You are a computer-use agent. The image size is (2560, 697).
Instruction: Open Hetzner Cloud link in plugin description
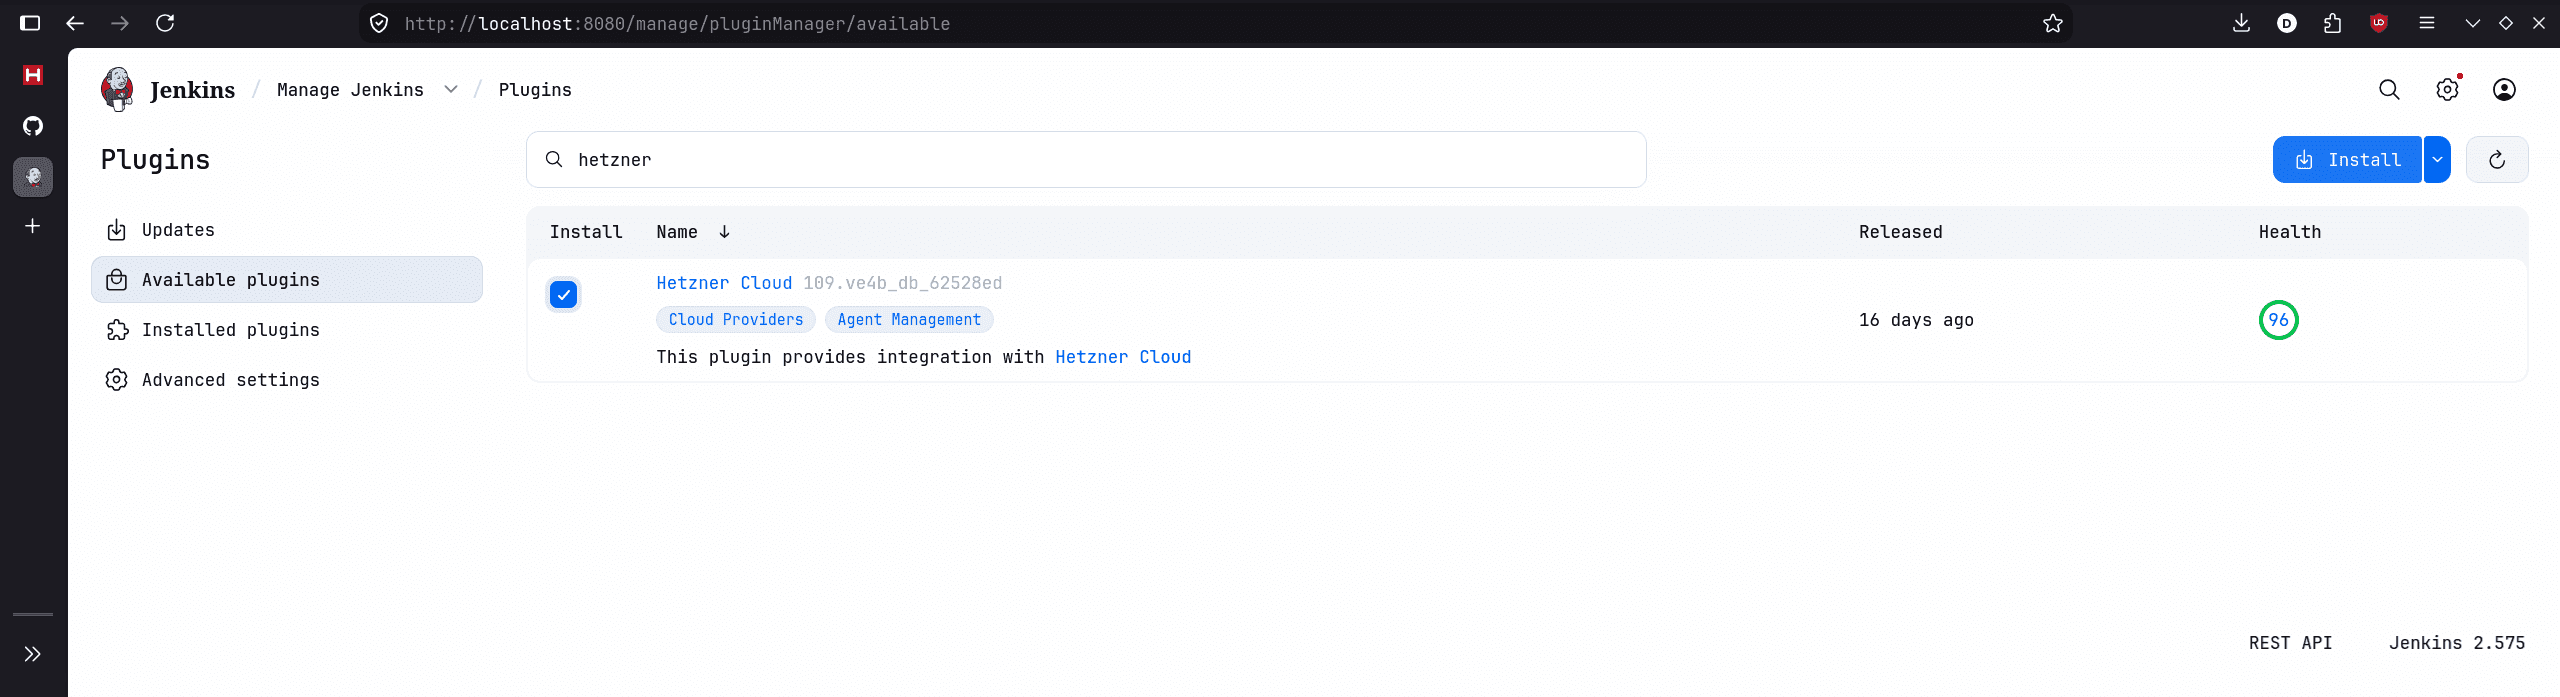point(1123,357)
